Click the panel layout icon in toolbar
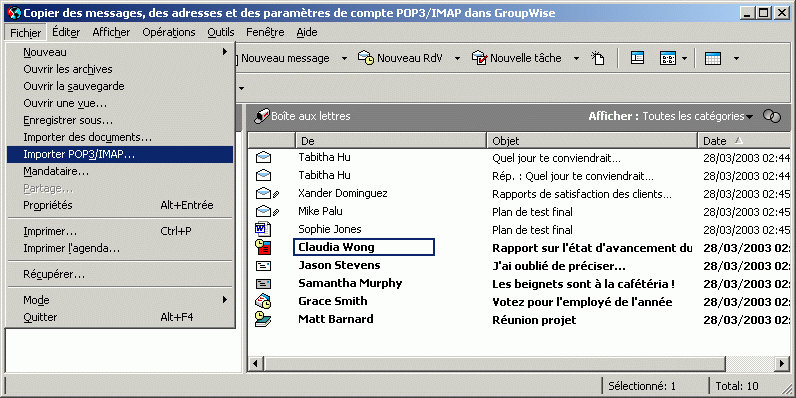This screenshot has width=796, height=398. click(637, 58)
